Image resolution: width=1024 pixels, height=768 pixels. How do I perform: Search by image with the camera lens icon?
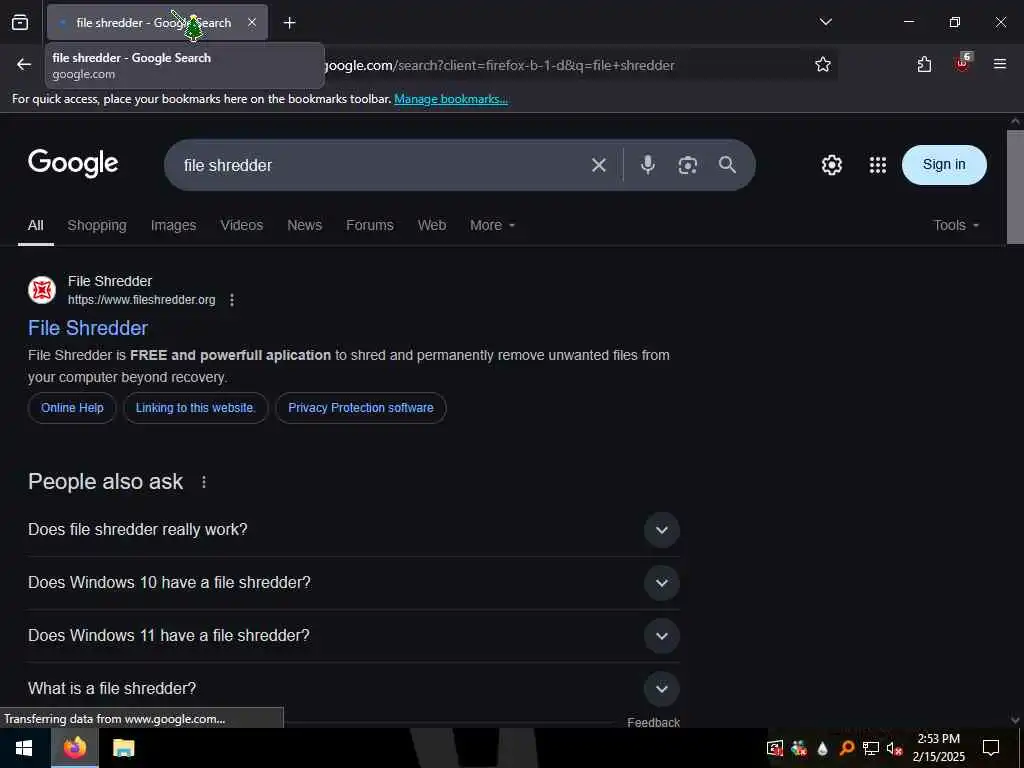coord(688,165)
